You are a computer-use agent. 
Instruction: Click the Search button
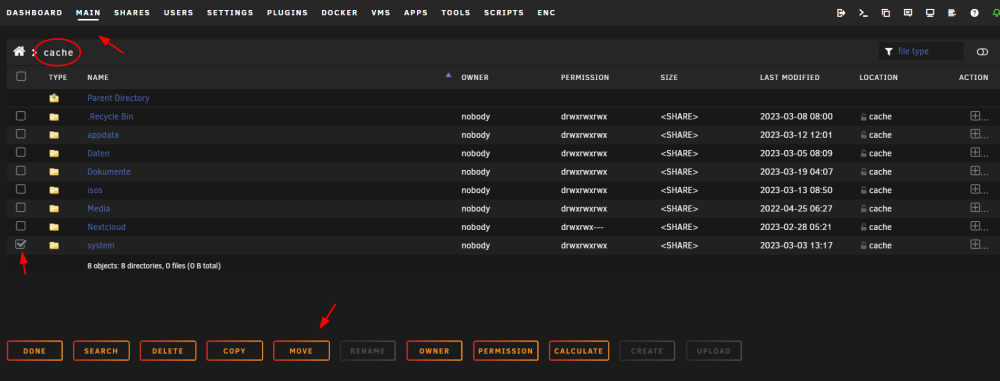click(x=101, y=351)
